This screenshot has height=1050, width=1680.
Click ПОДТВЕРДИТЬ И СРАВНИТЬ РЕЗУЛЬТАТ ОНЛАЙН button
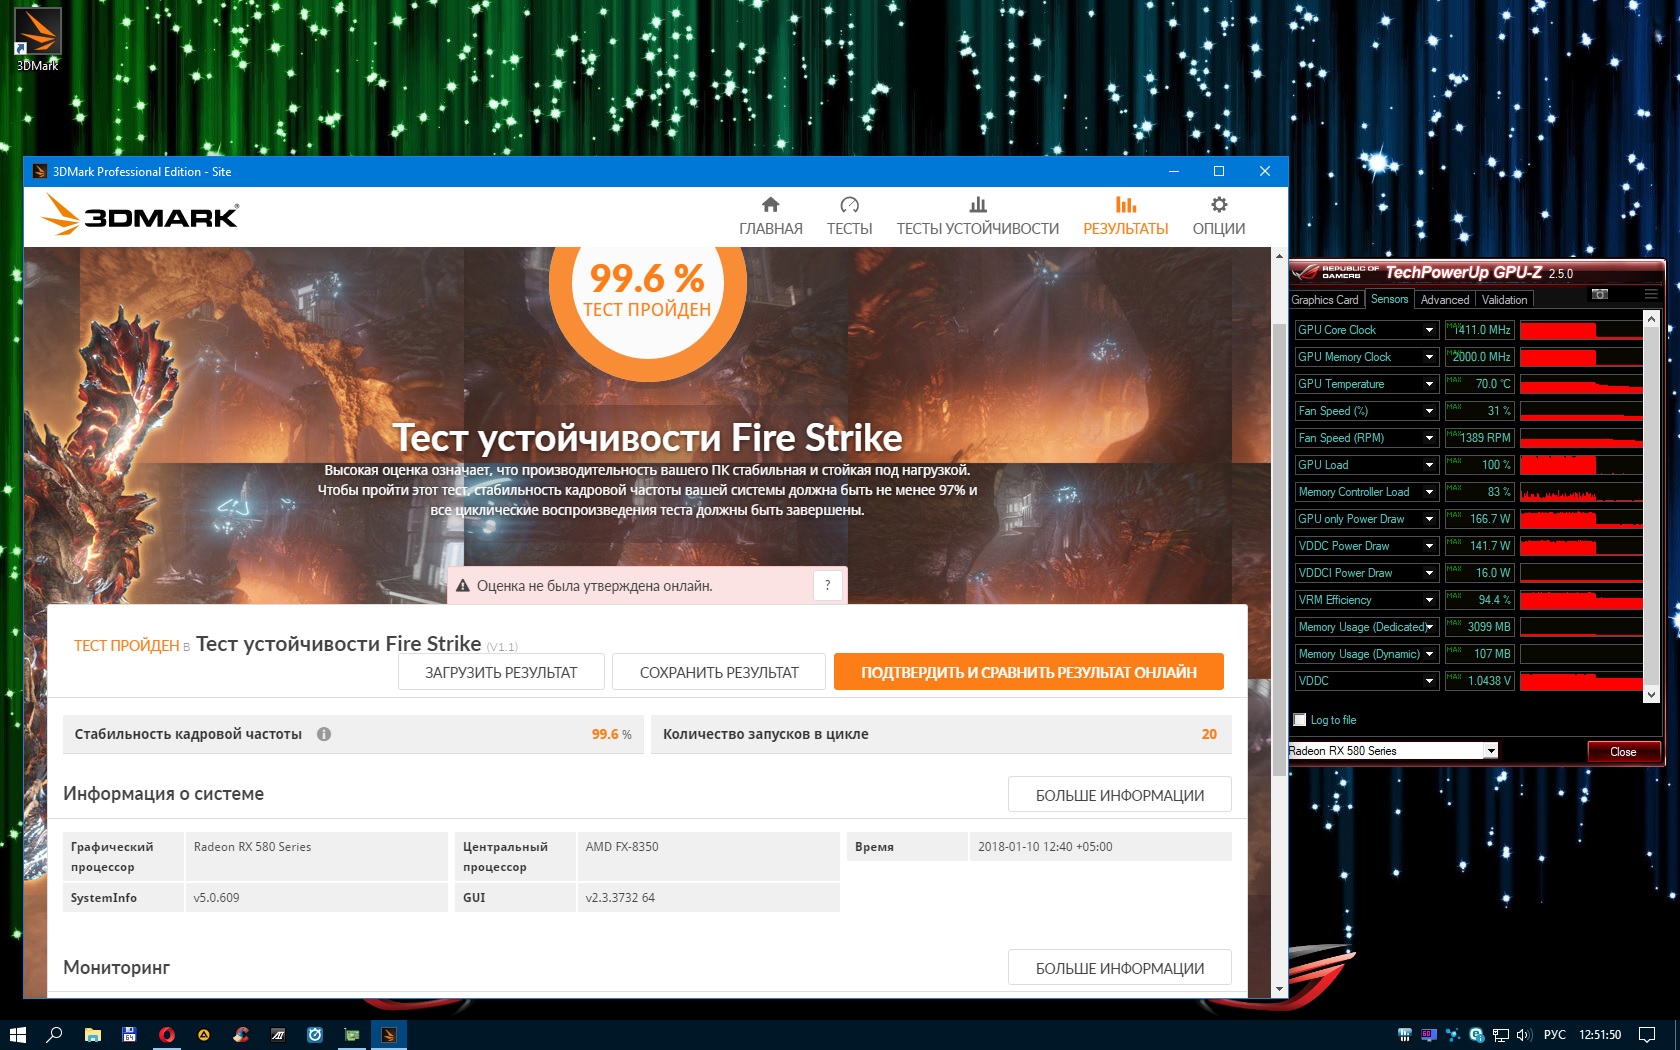click(1029, 672)
